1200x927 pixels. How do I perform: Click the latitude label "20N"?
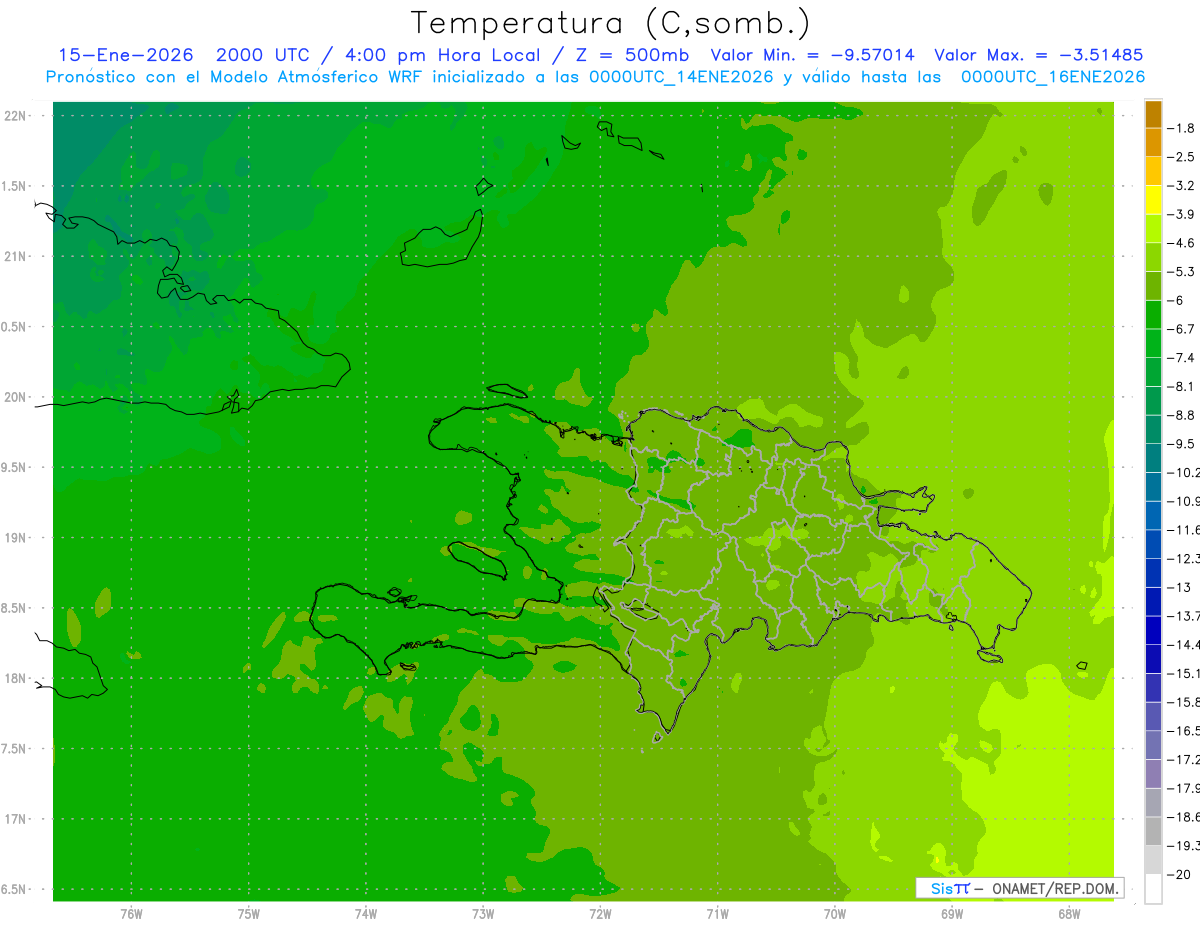pyautogui.click(x=16, y=398)
